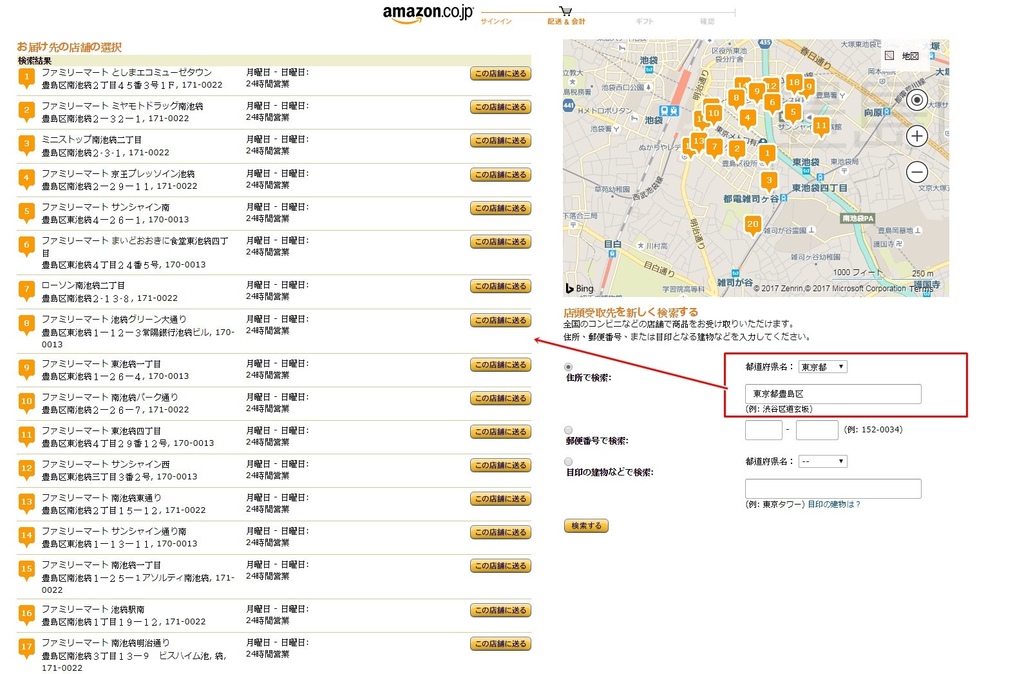Send to ファミリーマート 東池袋四丁目 store

pos(500,432)
